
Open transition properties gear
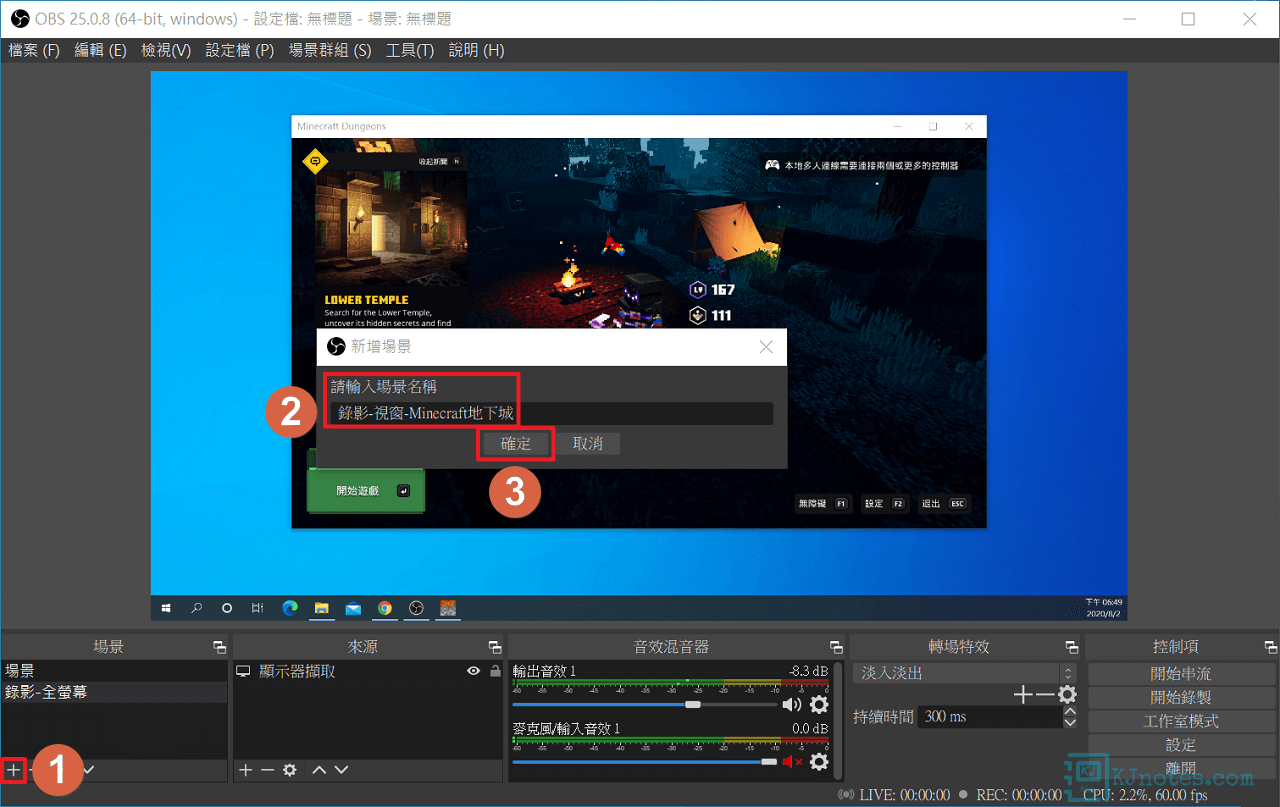click(1067, 694)
